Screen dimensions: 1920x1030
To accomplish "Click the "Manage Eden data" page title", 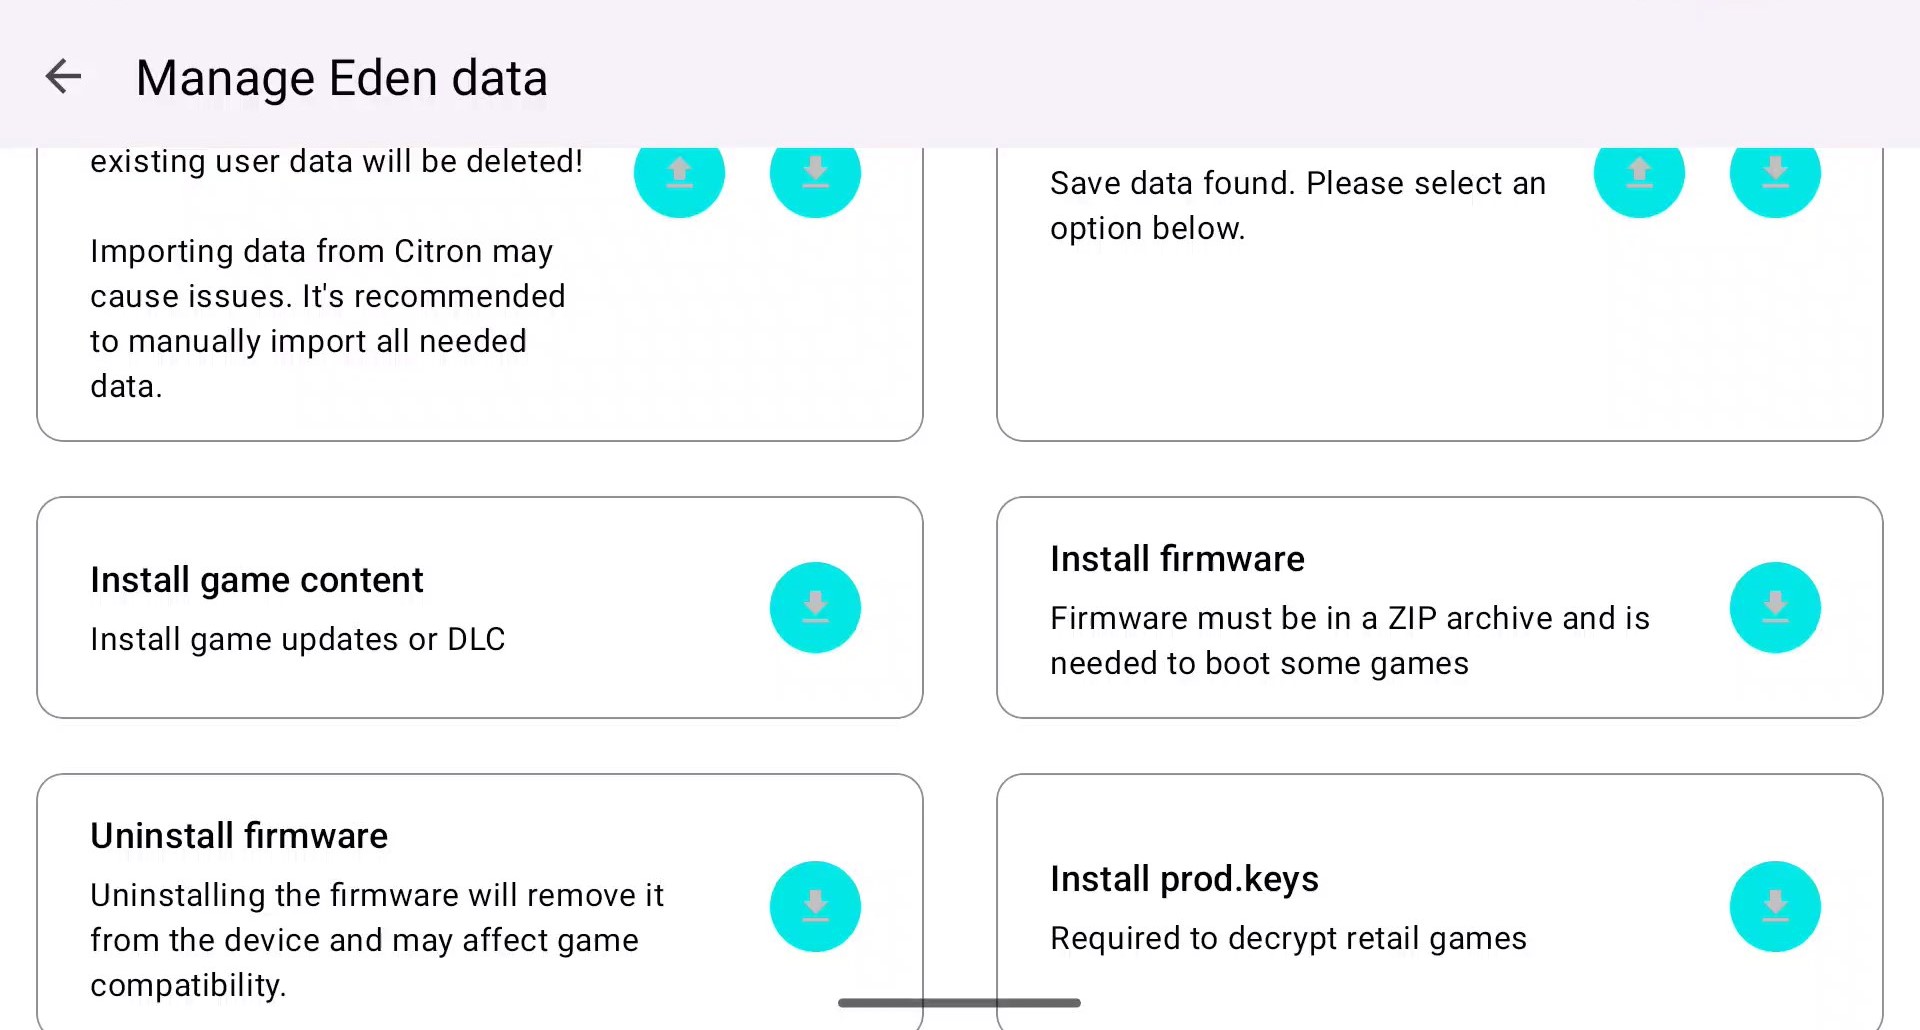I will [342, 78].
